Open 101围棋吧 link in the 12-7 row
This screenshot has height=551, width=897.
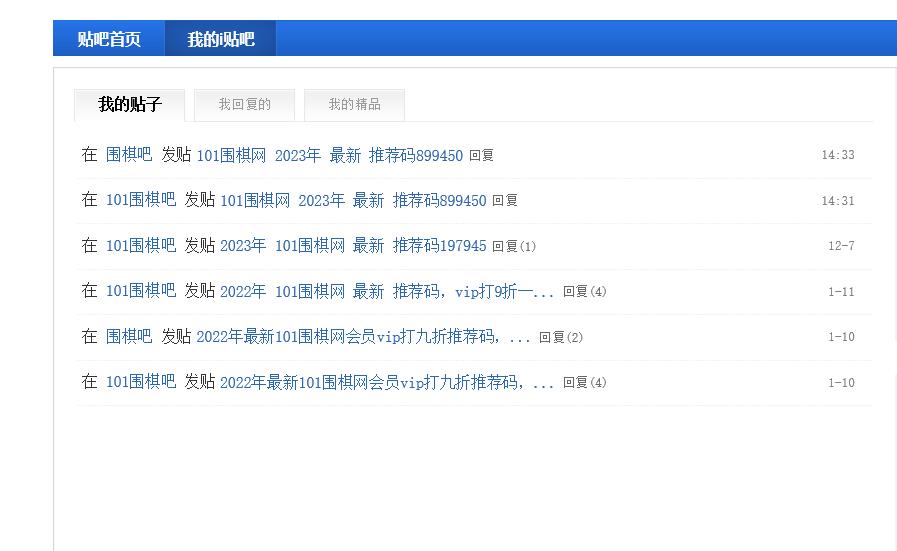pyautogui.click(x=141, y=245)
